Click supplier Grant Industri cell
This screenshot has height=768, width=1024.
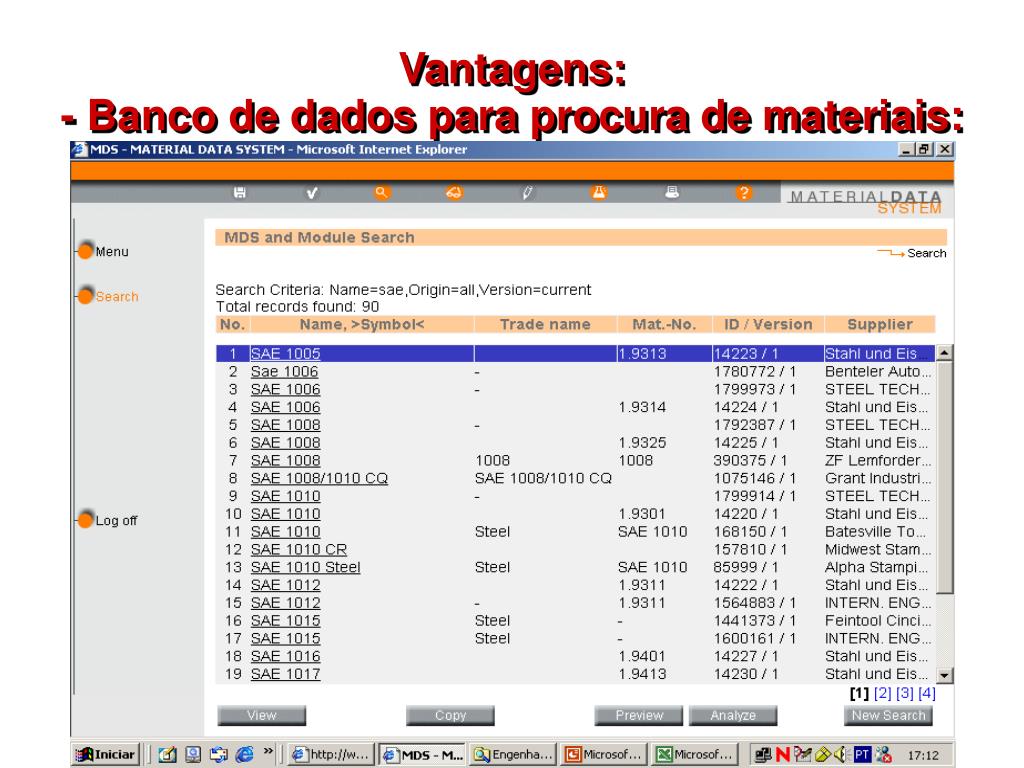coord(878,478)
